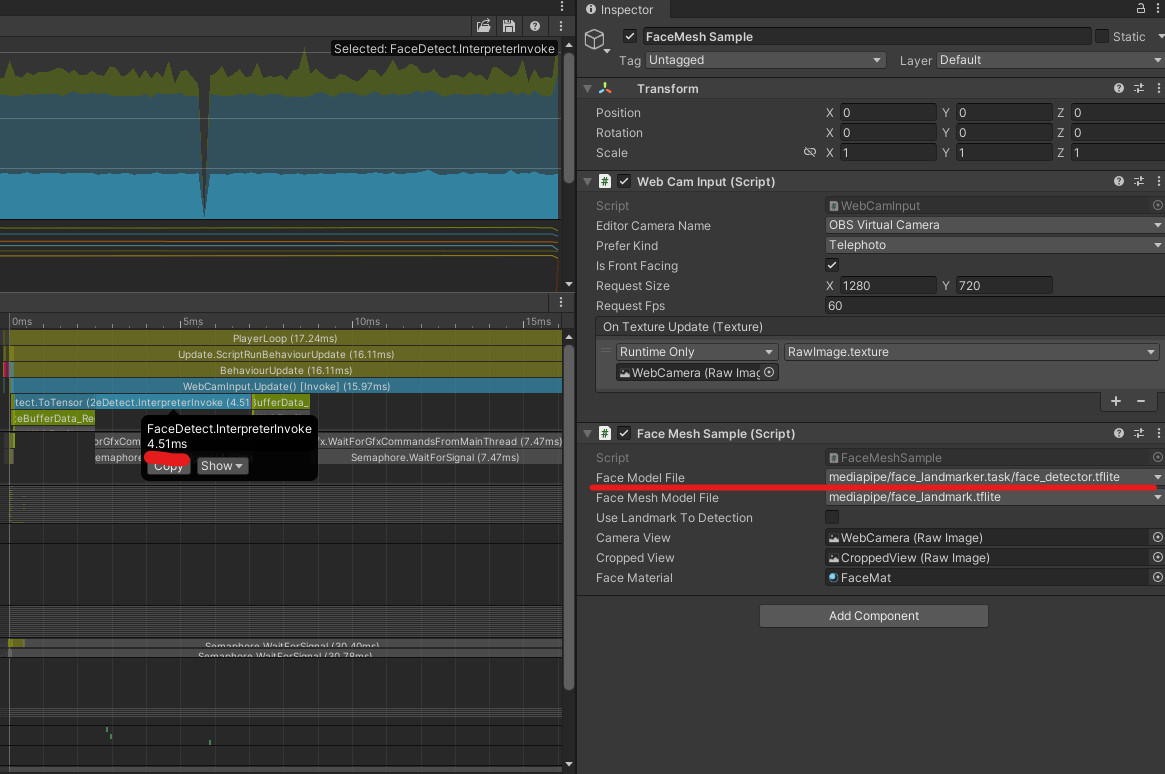The width and height of the screenshot is (1165, 774).
Task: Change Runtime Only event mode dropdown
Action: pyautogui.click(x=696, y=351)
